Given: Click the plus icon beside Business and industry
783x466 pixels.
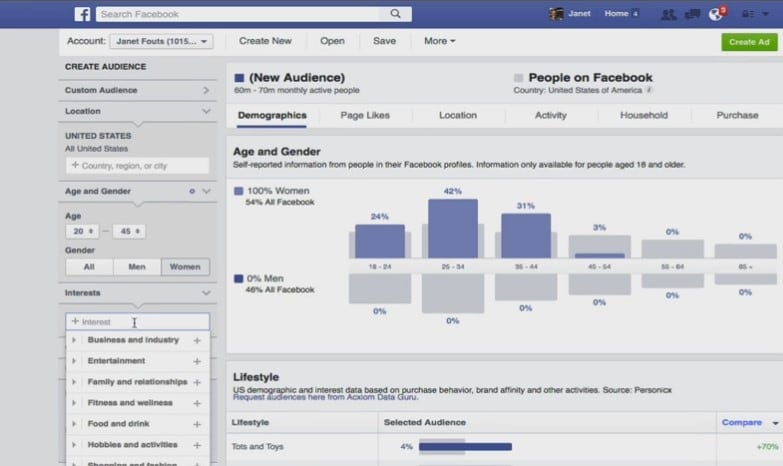Looking at the screenshot, I should pos(197,340).
